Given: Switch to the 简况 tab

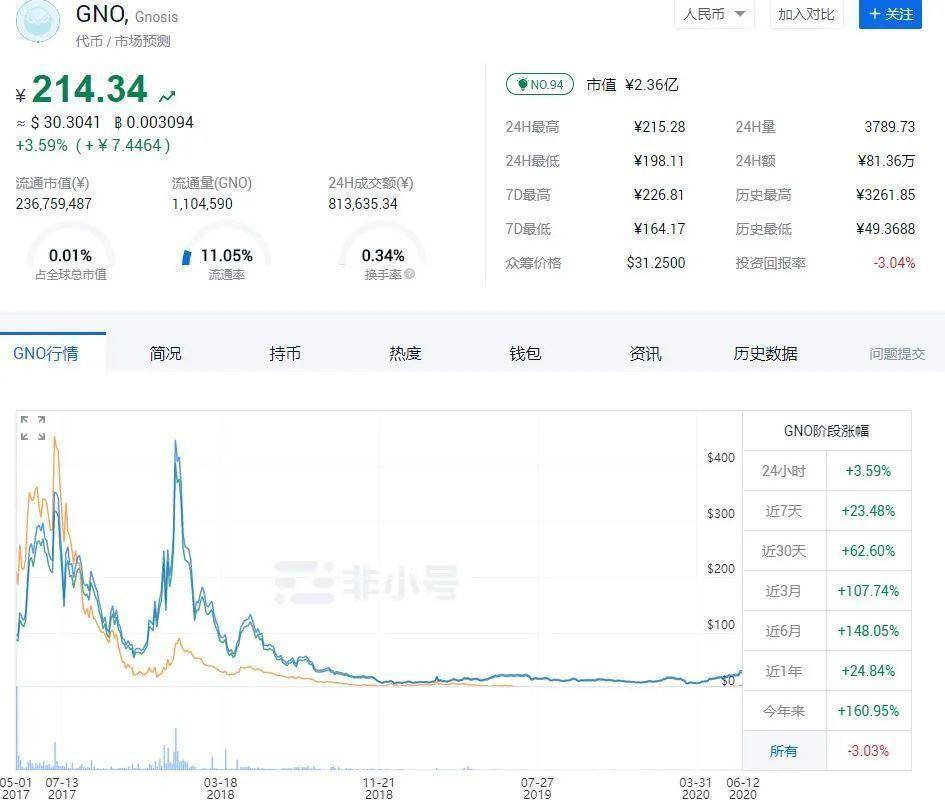Looking at the screenshot, I should tap(165, 353).
